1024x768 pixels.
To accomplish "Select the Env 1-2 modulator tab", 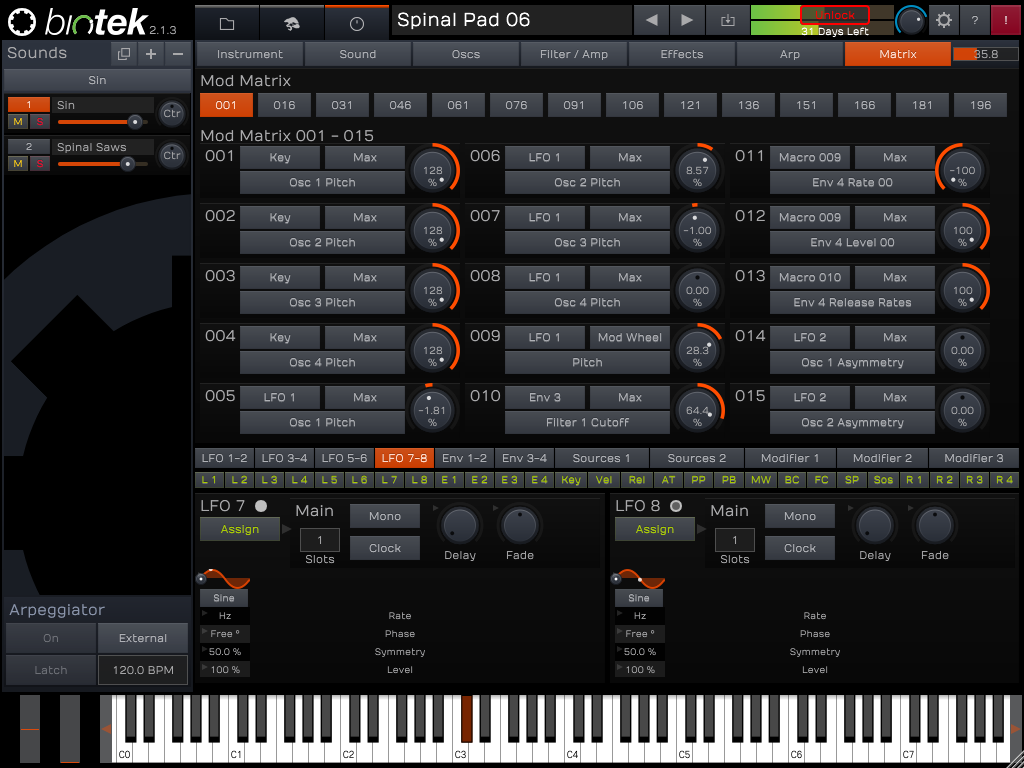I will click(x=465, y=458).
